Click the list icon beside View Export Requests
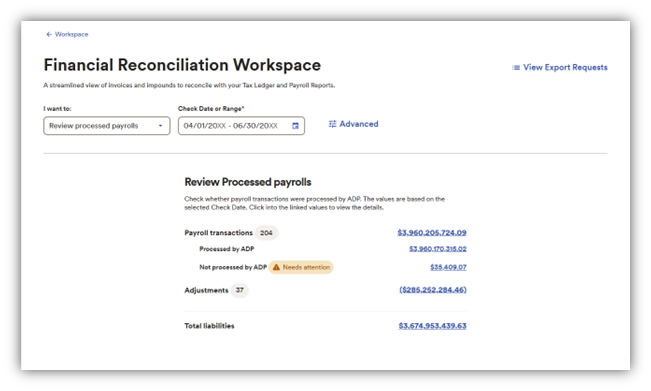Screen dimensions: 651x391 pyautogui.click(x=516, y=68)
